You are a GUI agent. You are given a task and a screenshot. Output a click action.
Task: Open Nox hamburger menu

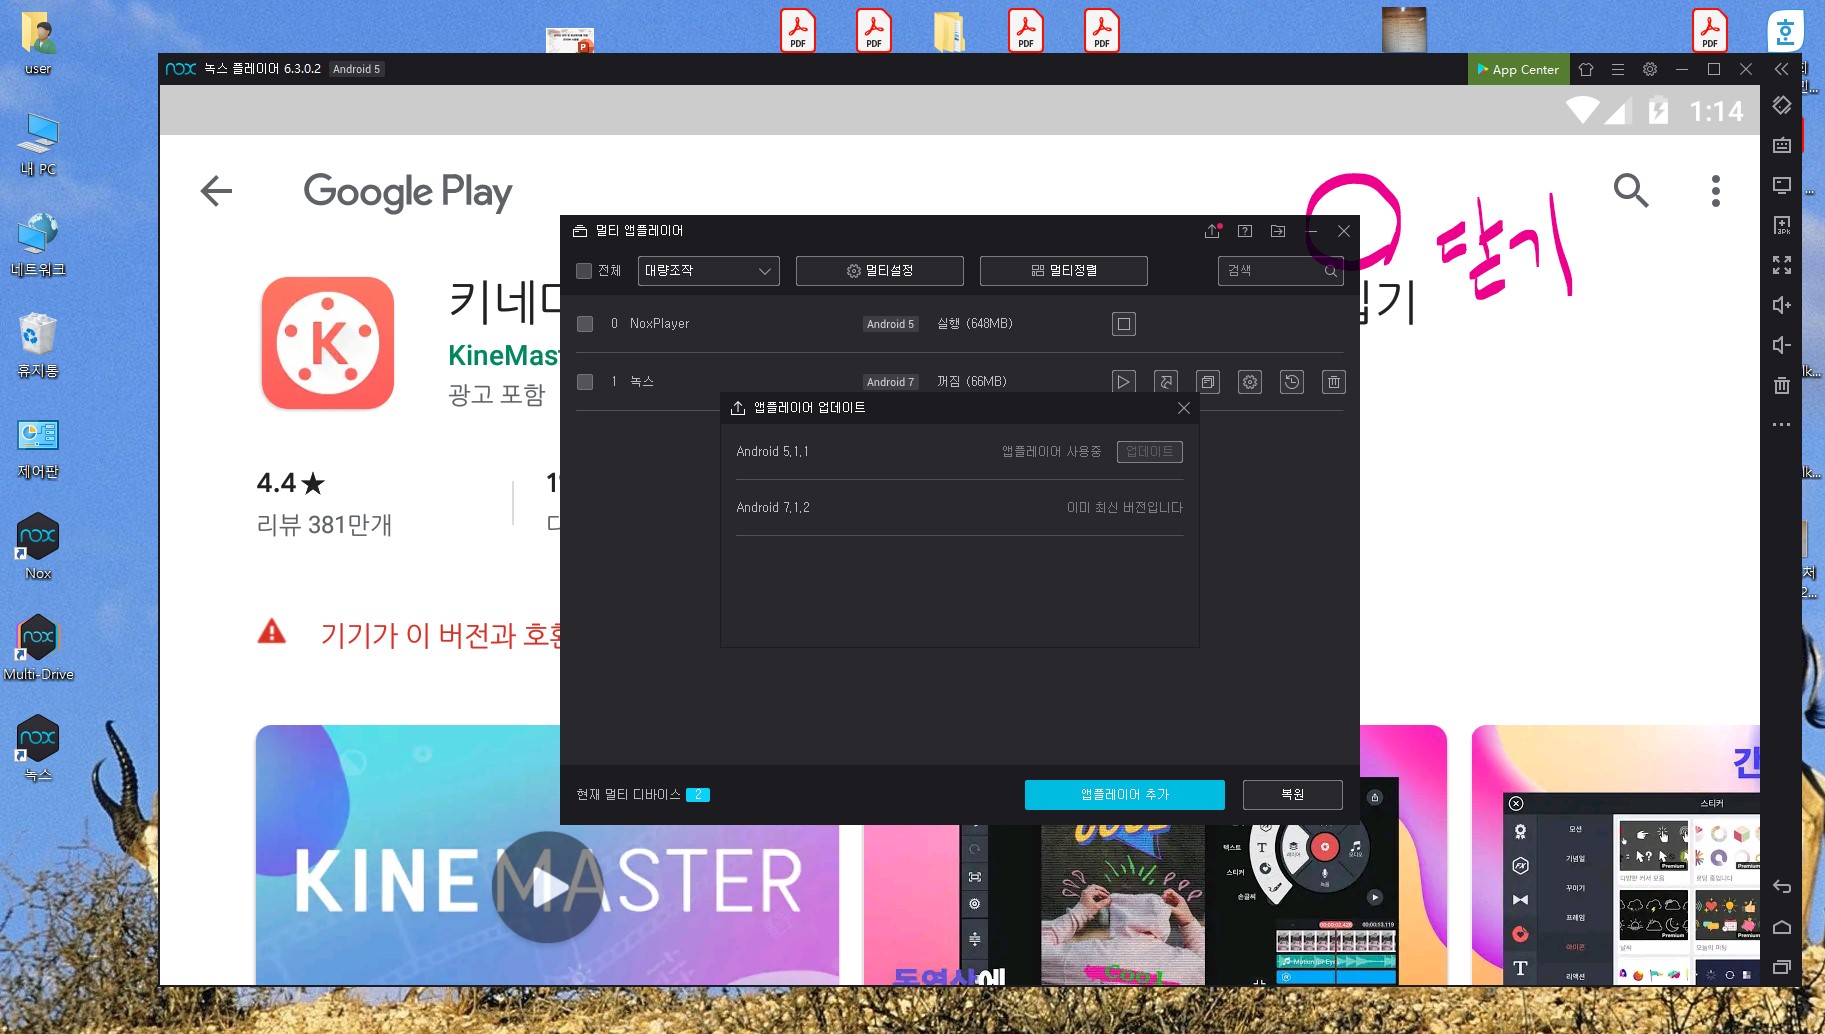pos(1618,69)
